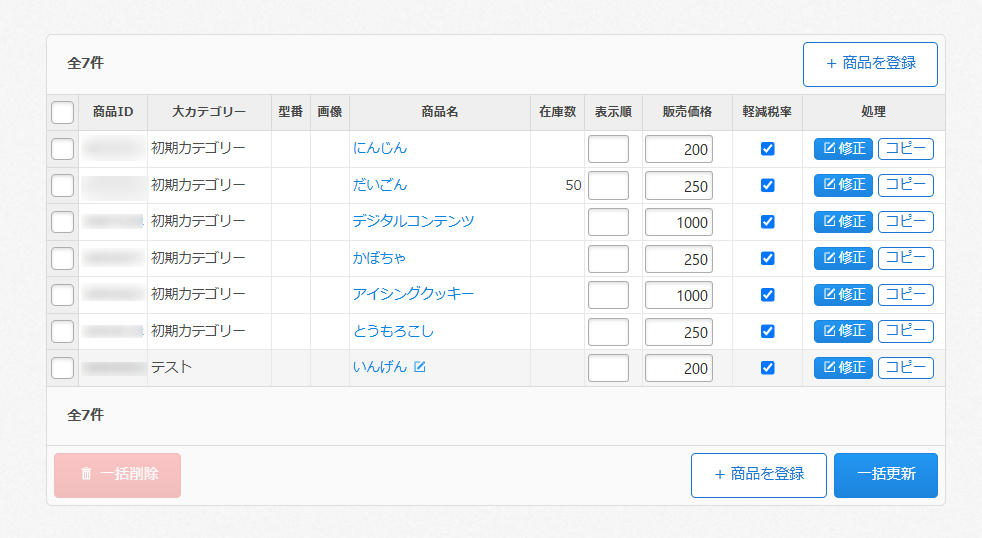Viewport: 982px width, 538px height.
Task: Click 修正 edit button for とうもろこし
Action: pyautogui.click(x=843, y=331)
